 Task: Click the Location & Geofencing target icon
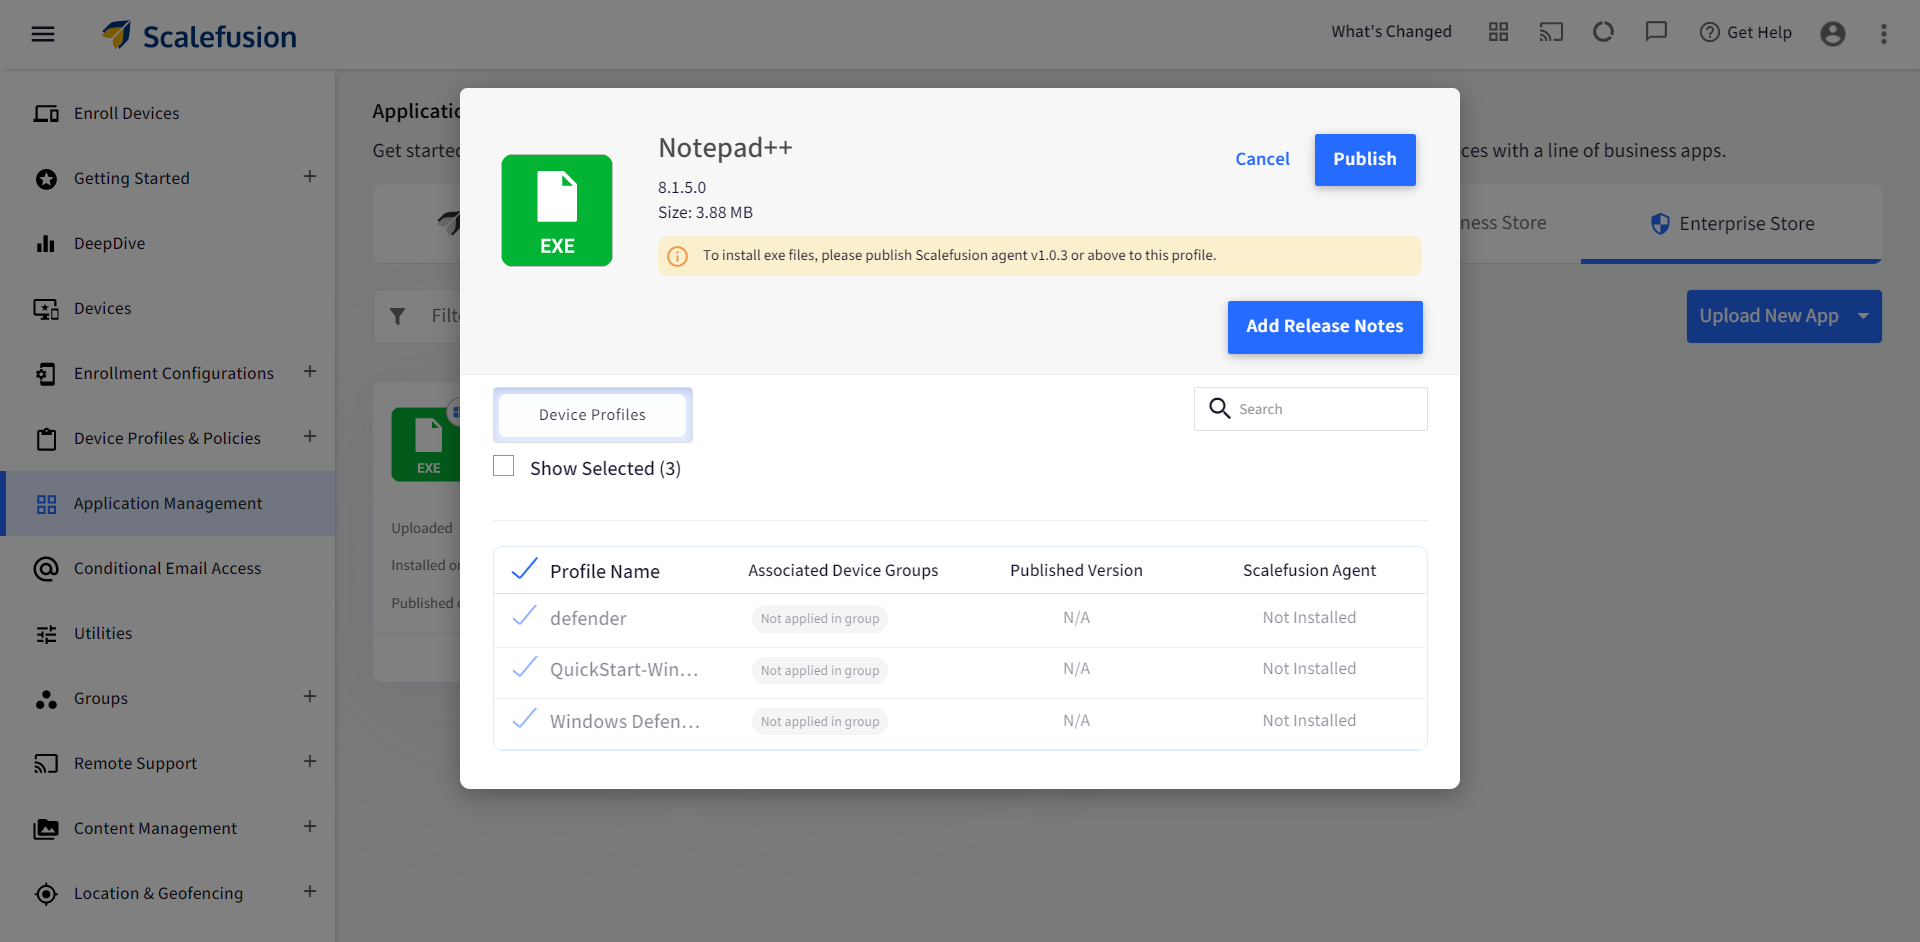pos(46,894)
